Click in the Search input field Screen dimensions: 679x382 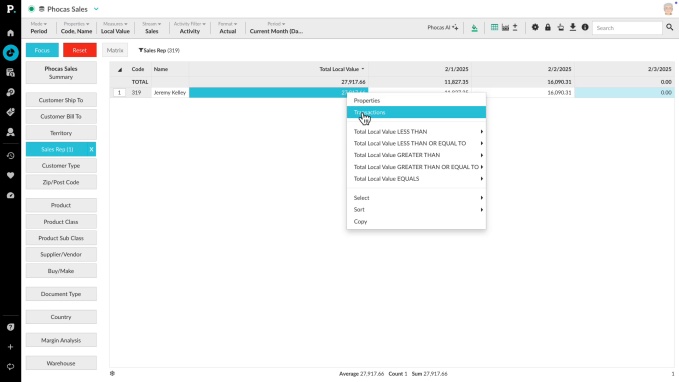click(x=627, y=28)
